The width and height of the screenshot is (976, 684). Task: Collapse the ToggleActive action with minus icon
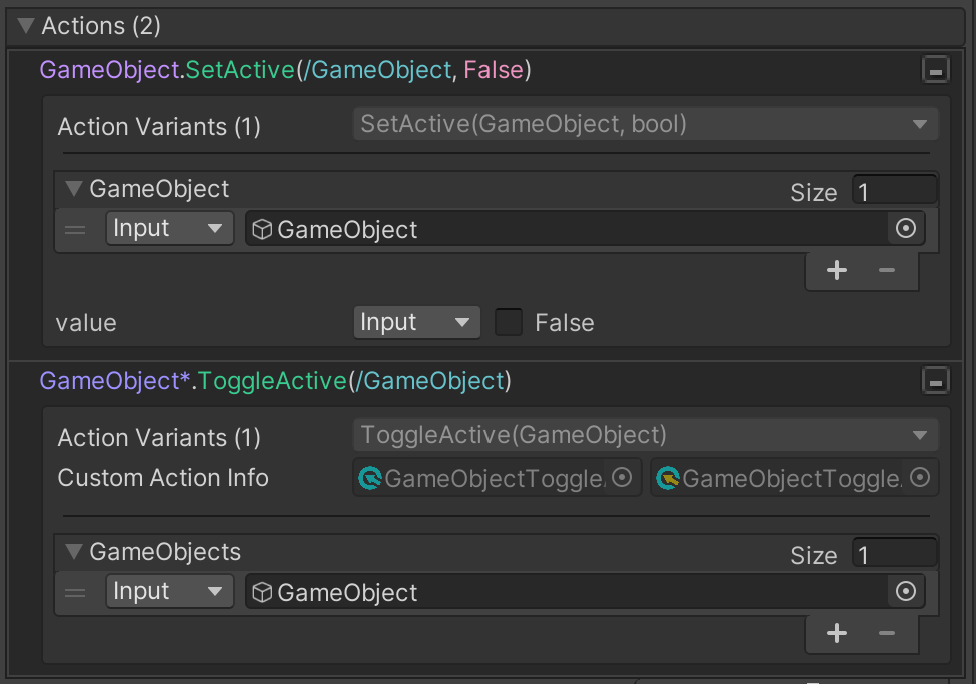pos(935,381)
